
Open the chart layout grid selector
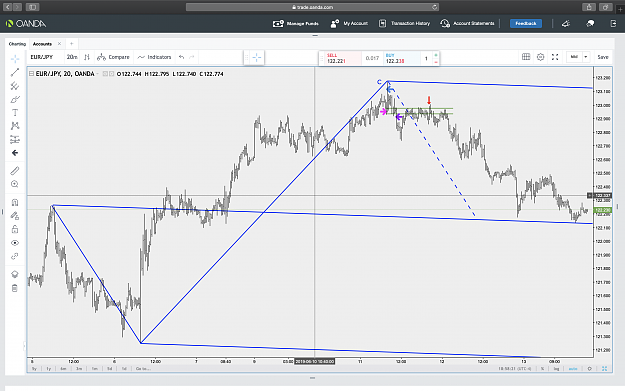(x=526, y=57)
